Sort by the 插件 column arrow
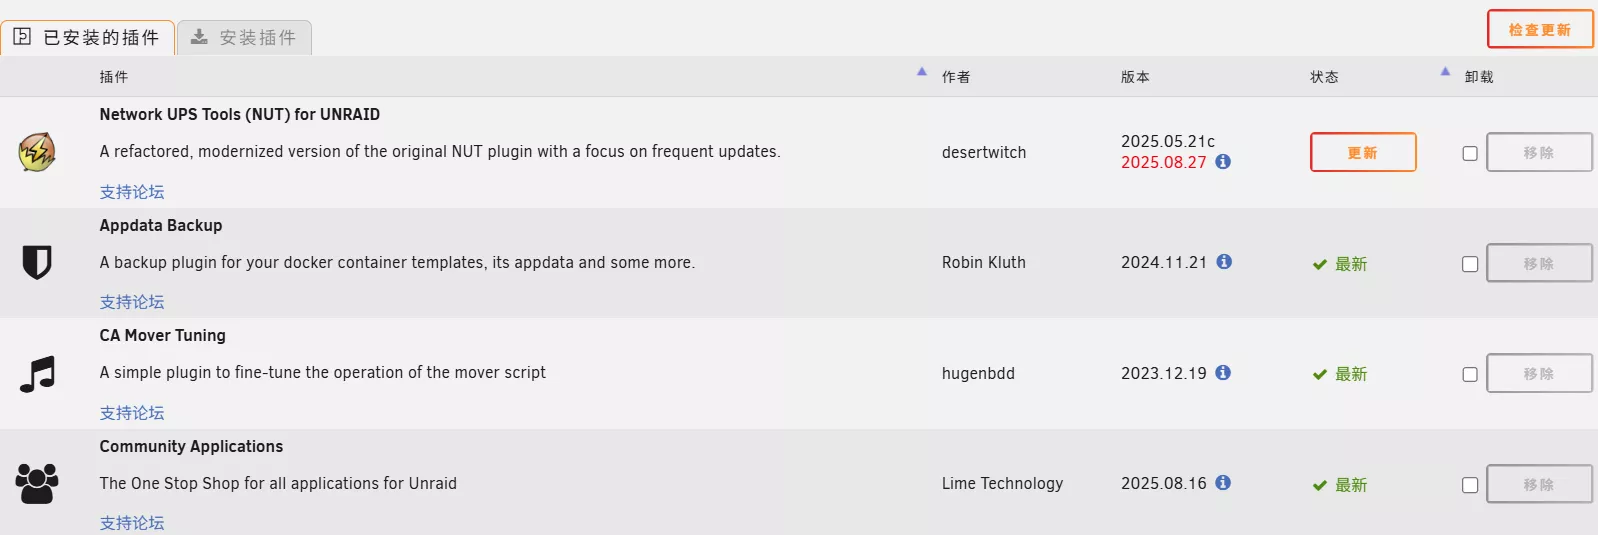 (x=922, y=72)
